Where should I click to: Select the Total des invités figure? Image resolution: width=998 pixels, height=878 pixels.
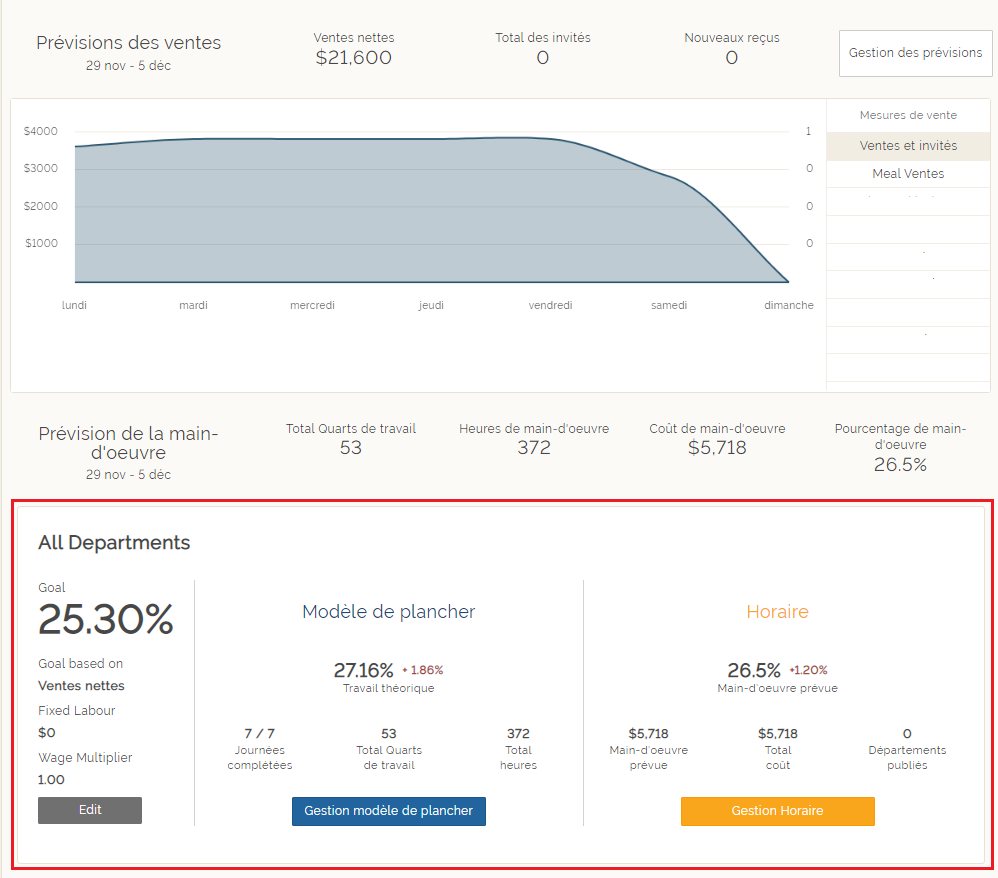pyautogui.click(x=543, y=58)
